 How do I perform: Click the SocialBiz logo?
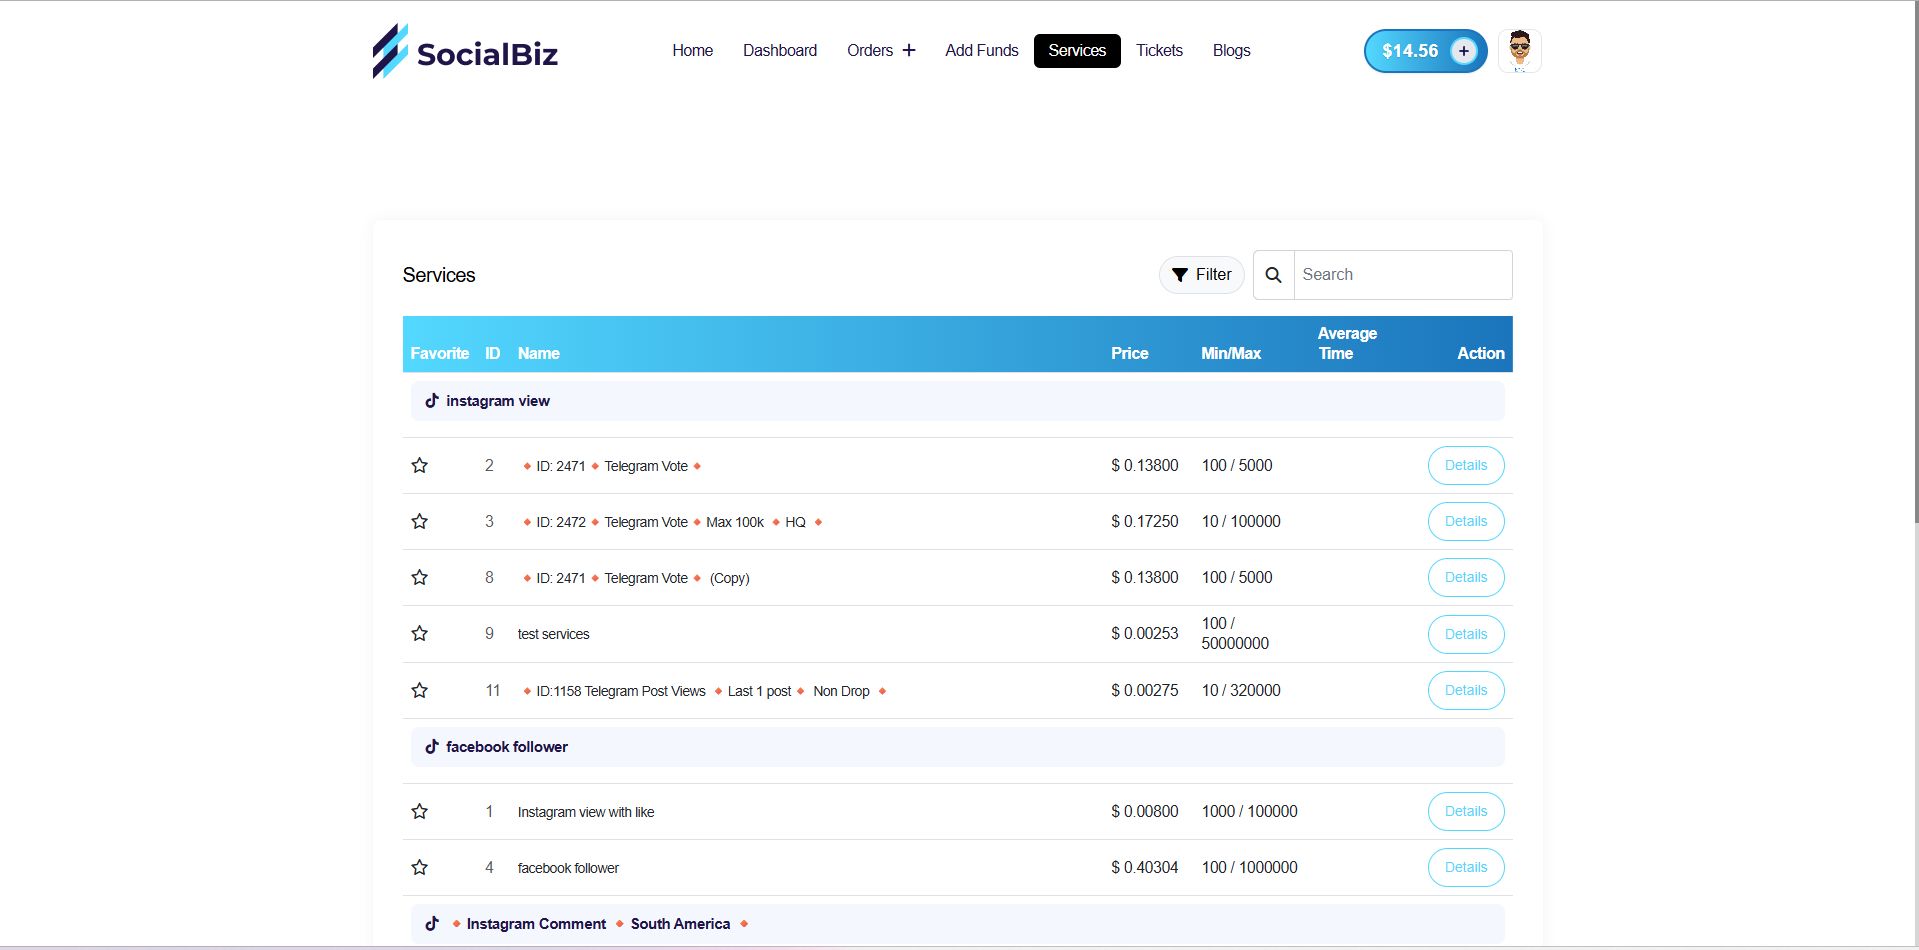click(465, 51)
